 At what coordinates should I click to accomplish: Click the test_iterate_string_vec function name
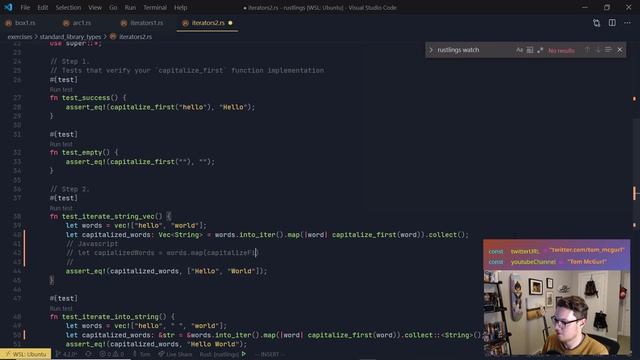pyautogui.click(x=108, y=216)
